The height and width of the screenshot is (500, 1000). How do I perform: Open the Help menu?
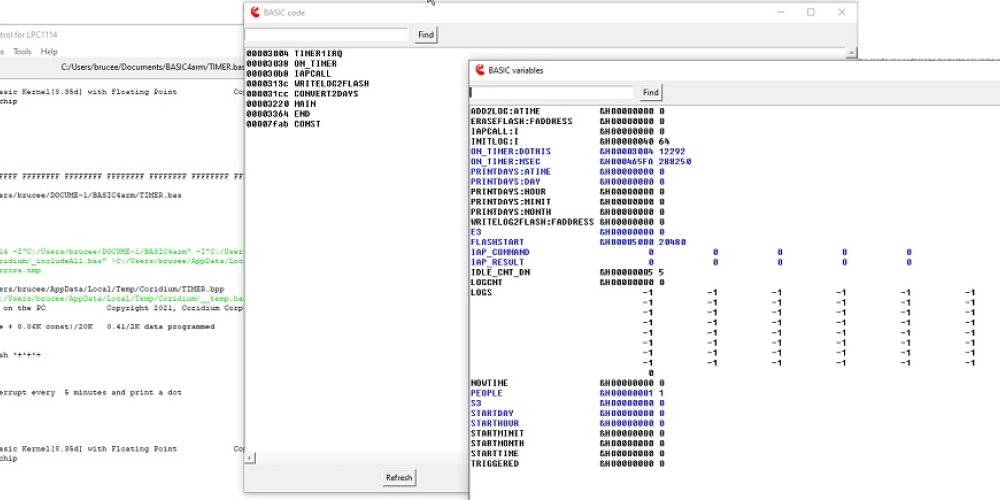pyautogui.click(x=49, y=51)
